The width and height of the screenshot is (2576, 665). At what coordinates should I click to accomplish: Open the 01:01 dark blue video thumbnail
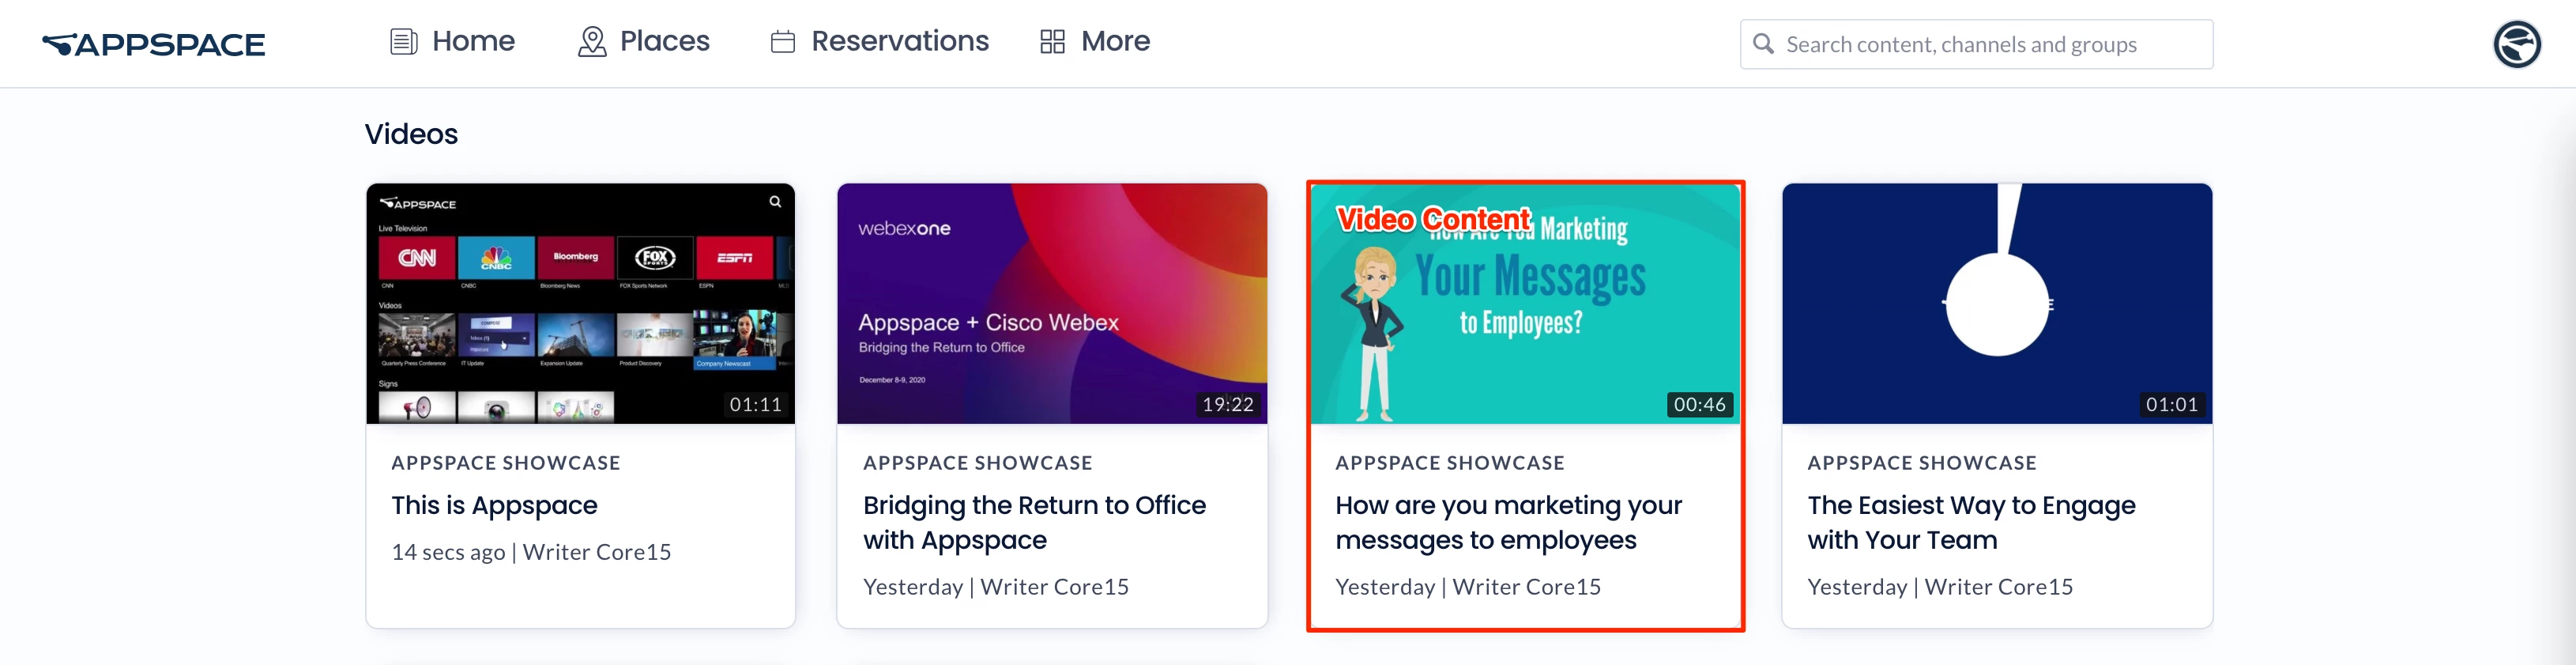[x=1997, y=303]
